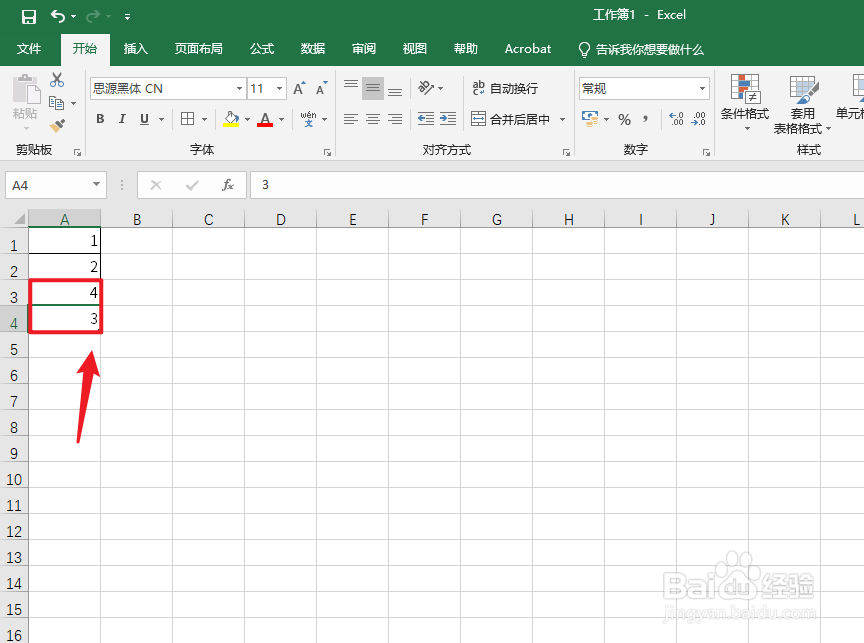Click the Copy icon

tap(58, 103)
